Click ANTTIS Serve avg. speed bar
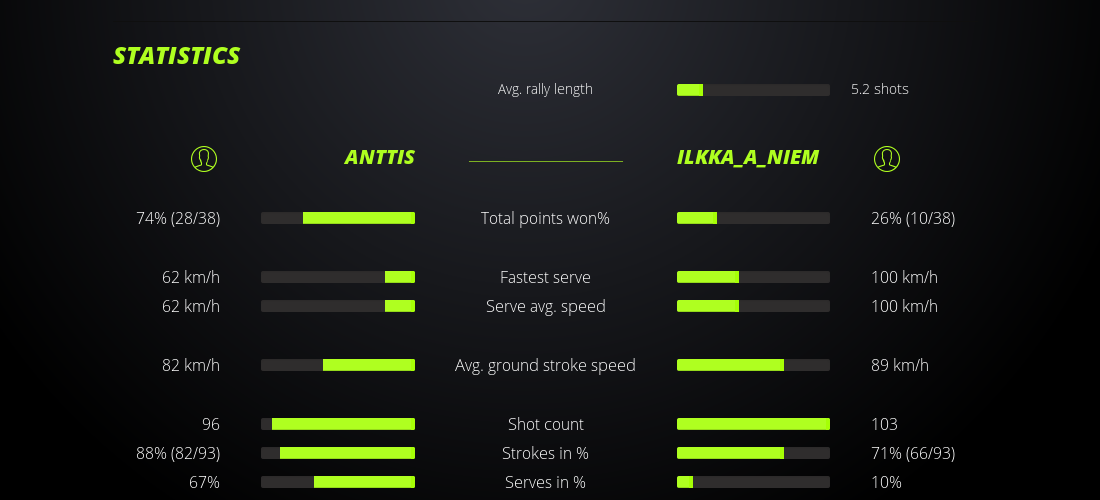The width and height of the screenshot is (1100, 500). click(338, 306)
